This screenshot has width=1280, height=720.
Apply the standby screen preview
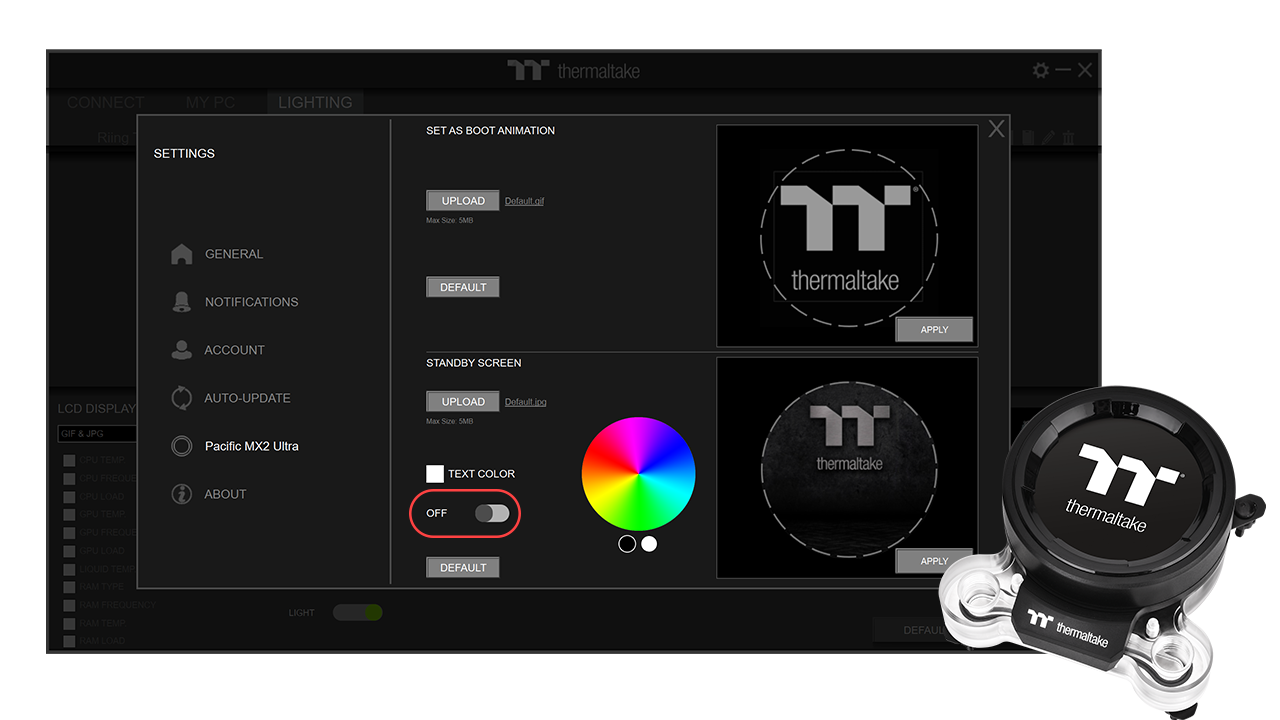click(934, 561)
